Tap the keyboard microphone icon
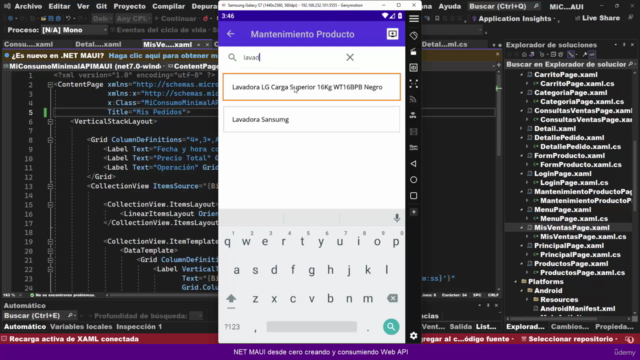This screenshot has height=360, width=640. pyautogui.click(x=397, y=218)
